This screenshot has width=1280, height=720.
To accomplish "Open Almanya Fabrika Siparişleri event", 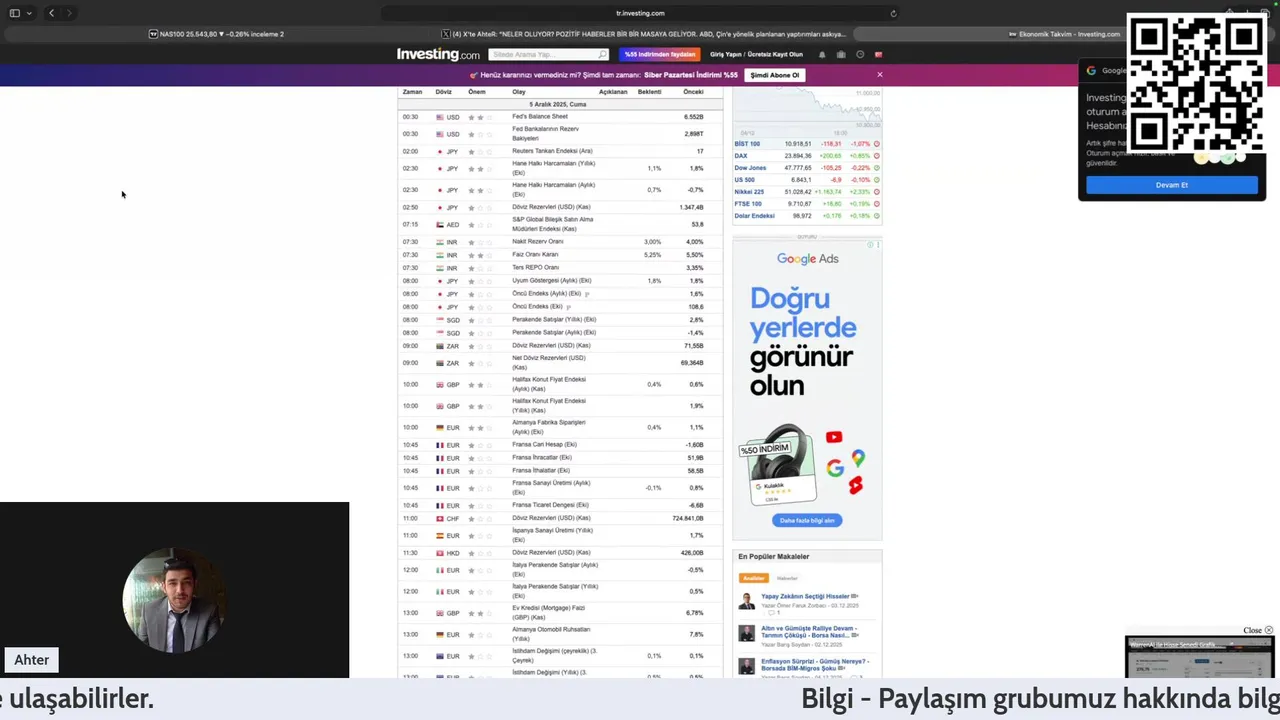I will (549, 427).
